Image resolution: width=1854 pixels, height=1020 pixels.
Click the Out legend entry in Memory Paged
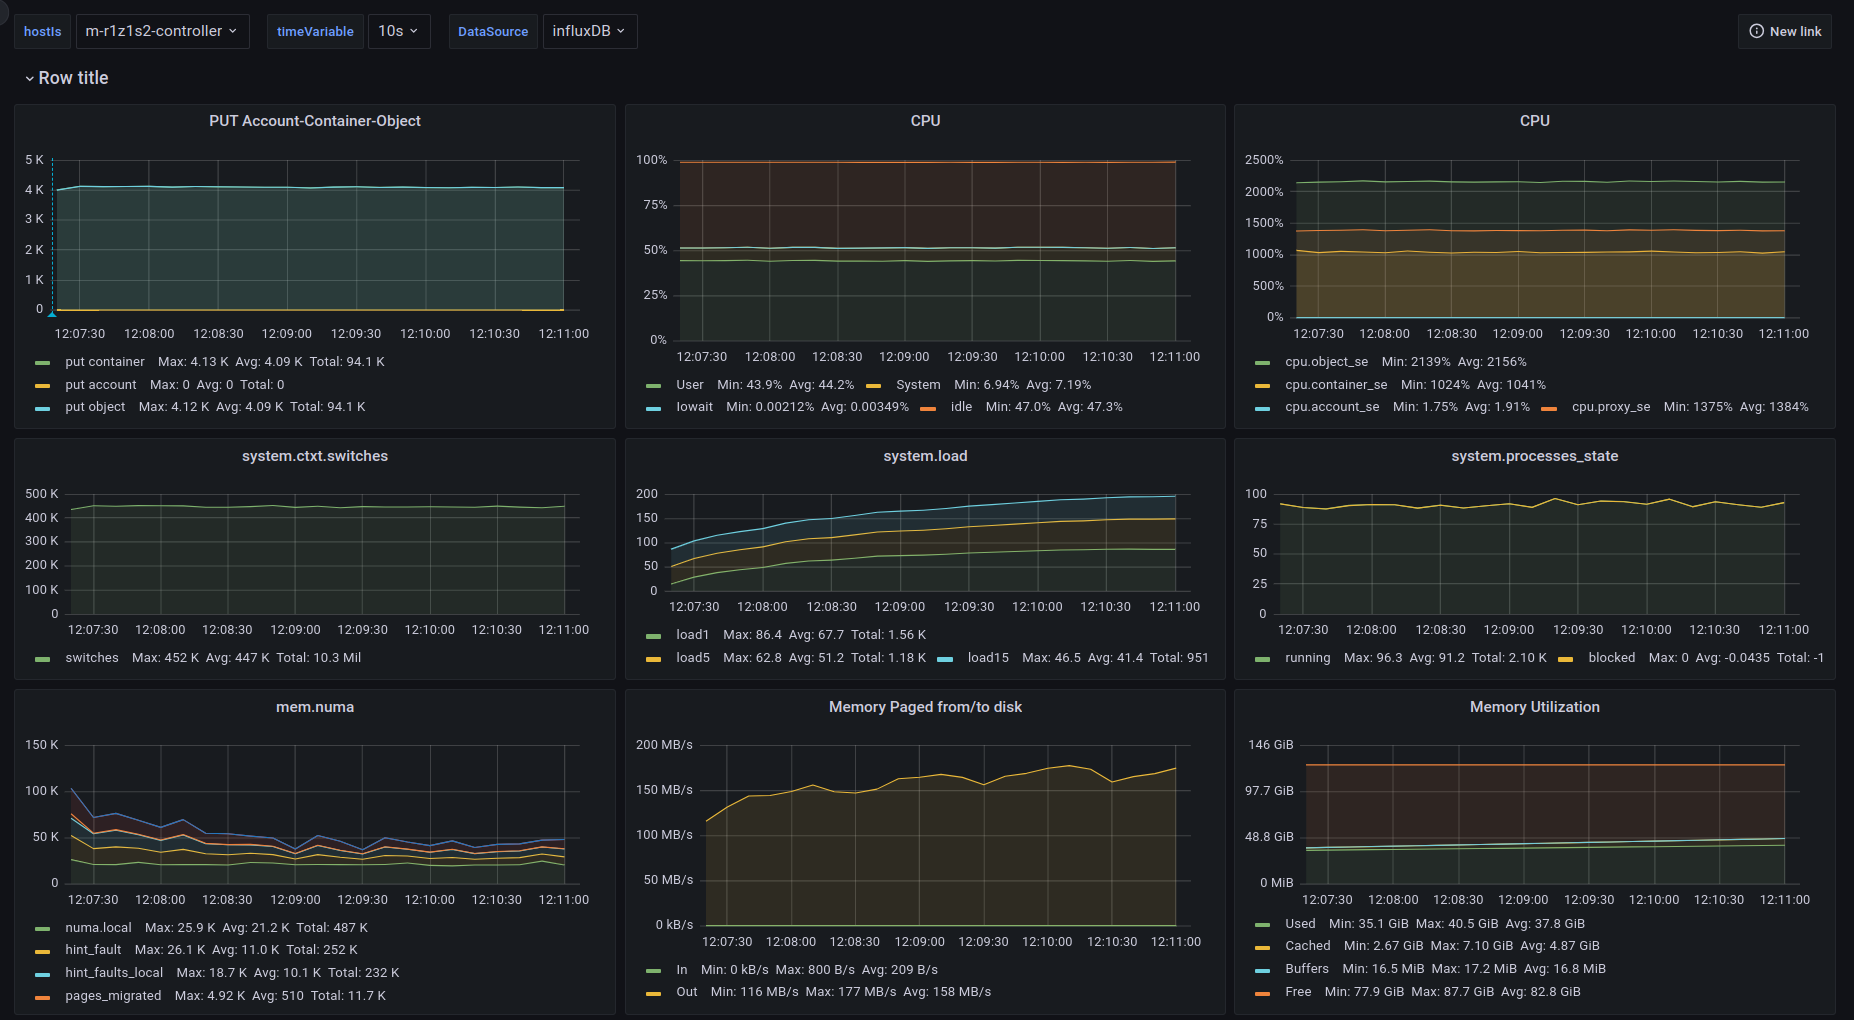[686, 992]
